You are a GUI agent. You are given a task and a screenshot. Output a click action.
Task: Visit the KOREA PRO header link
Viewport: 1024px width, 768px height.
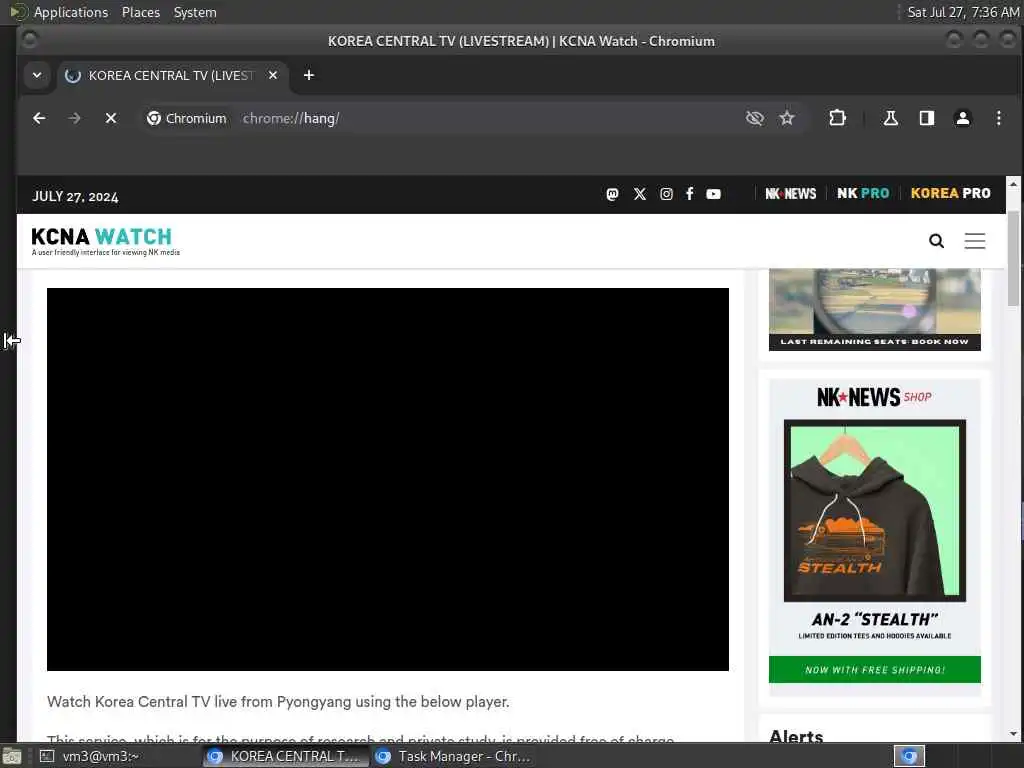pos(950,193)
